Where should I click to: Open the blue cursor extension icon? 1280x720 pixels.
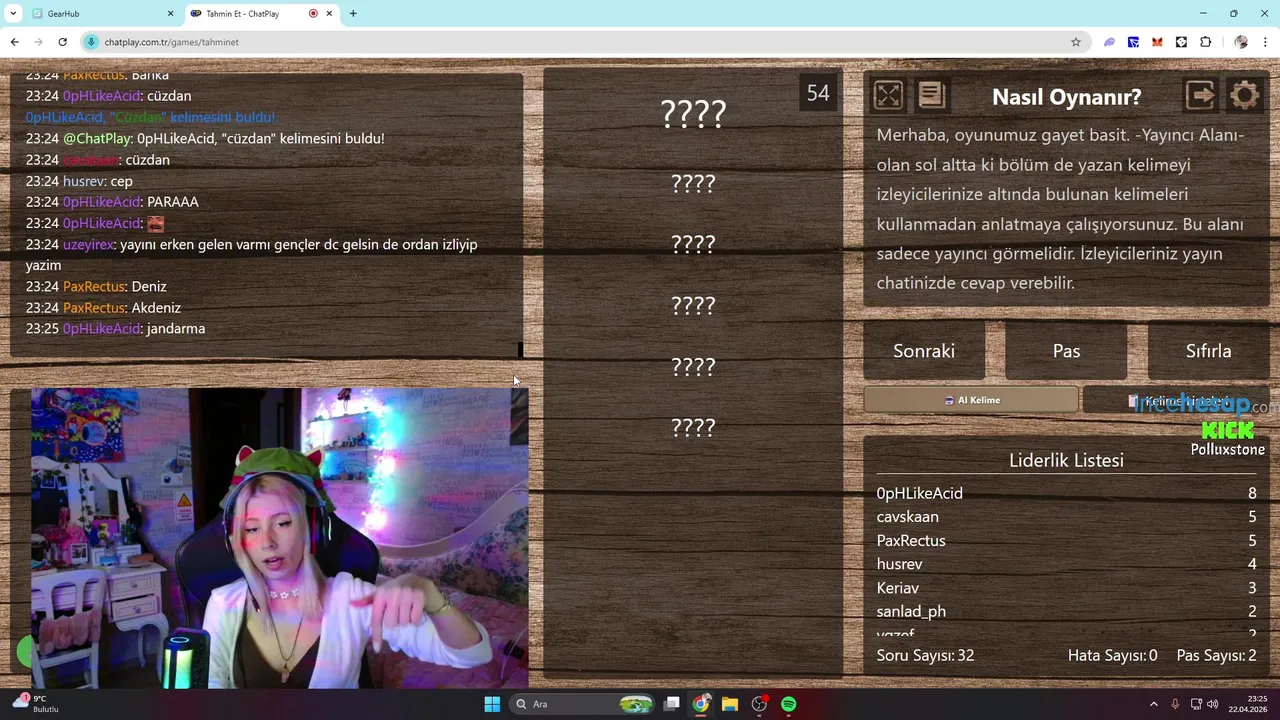[1133, 42]
